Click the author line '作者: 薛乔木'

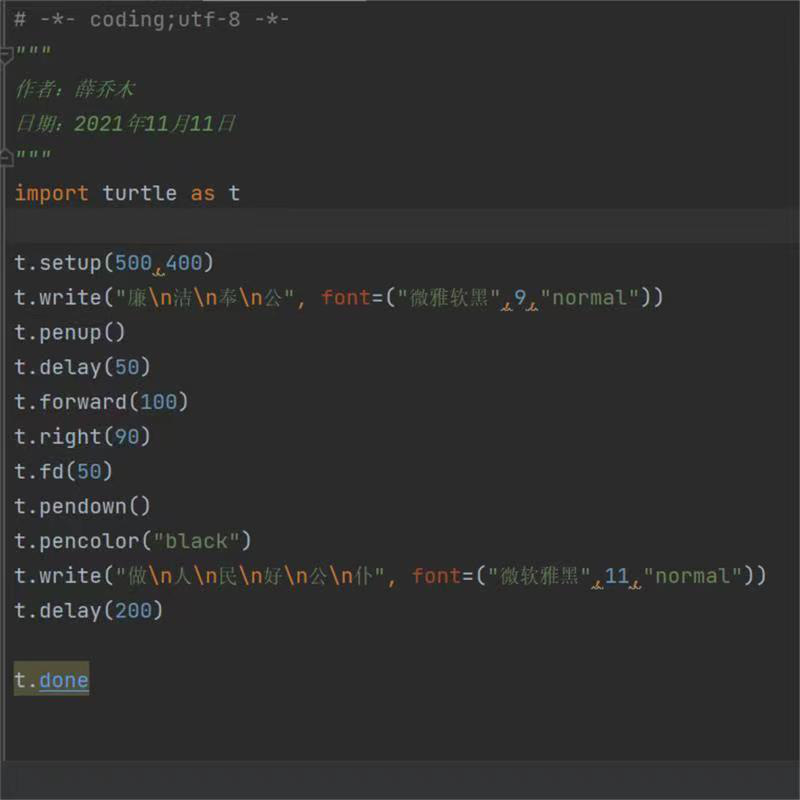pyautogui.click(x=75, y=89)
